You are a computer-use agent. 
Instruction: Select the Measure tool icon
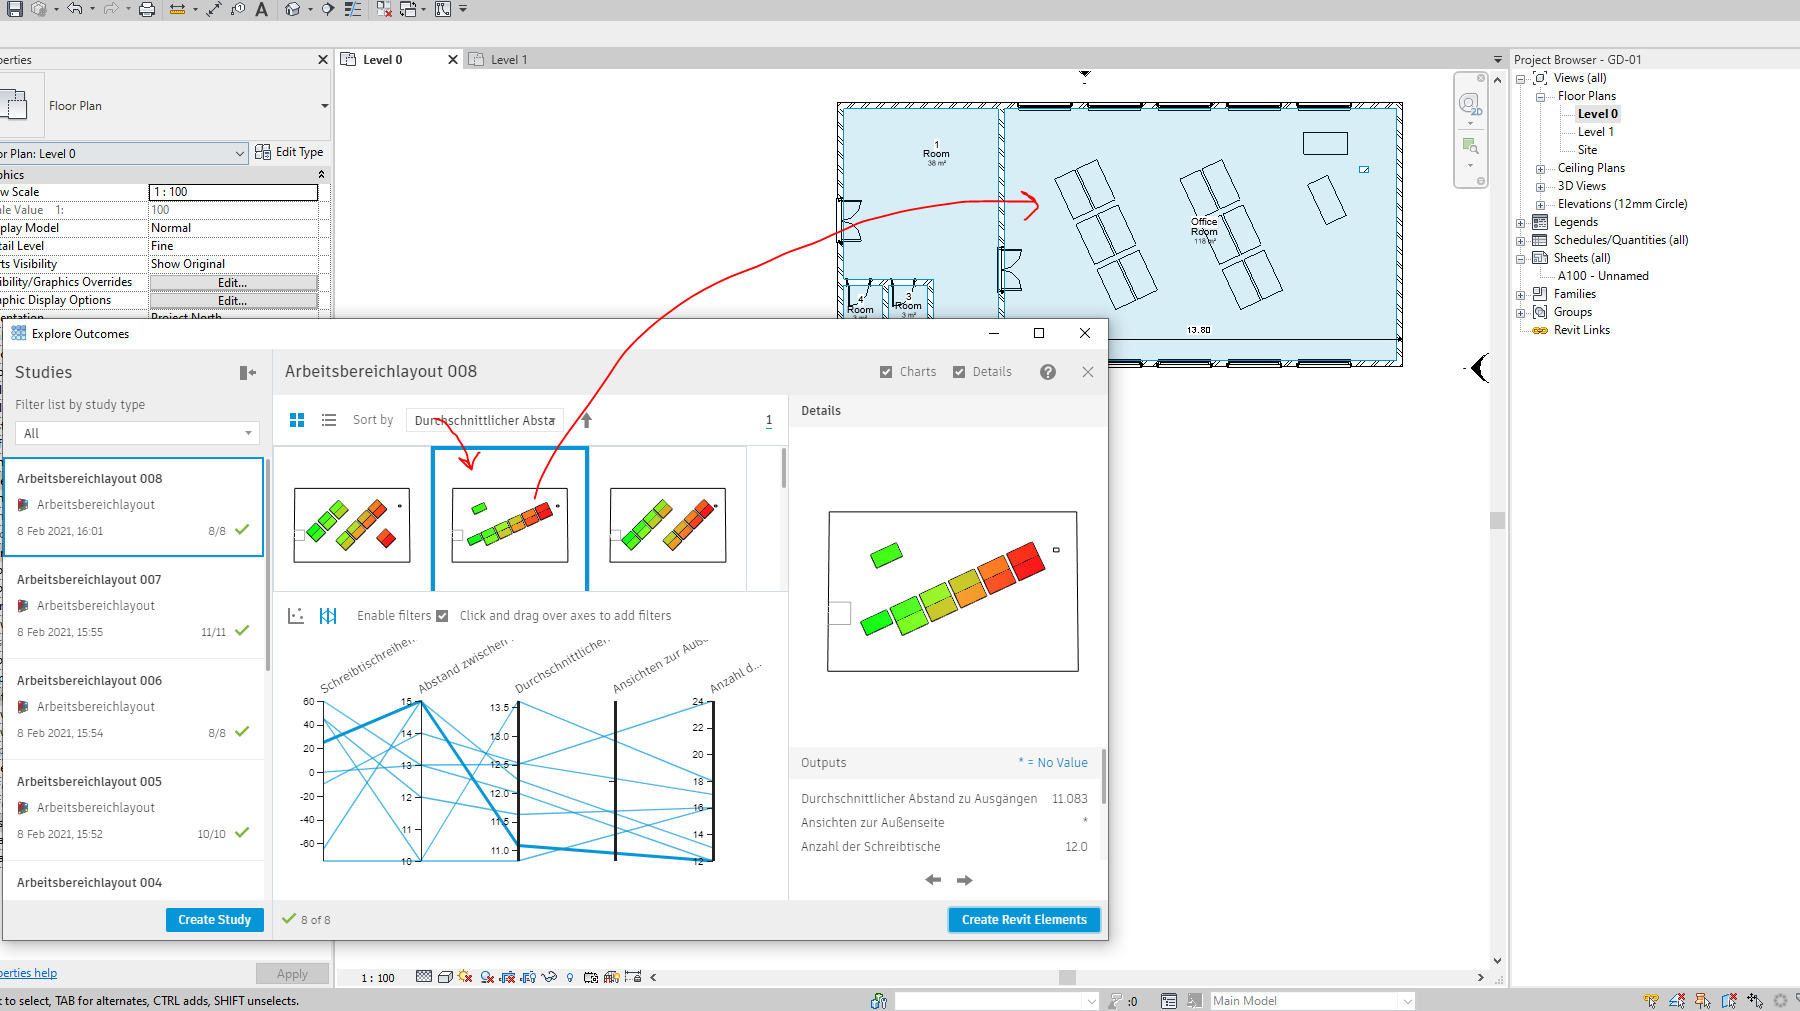176,10
